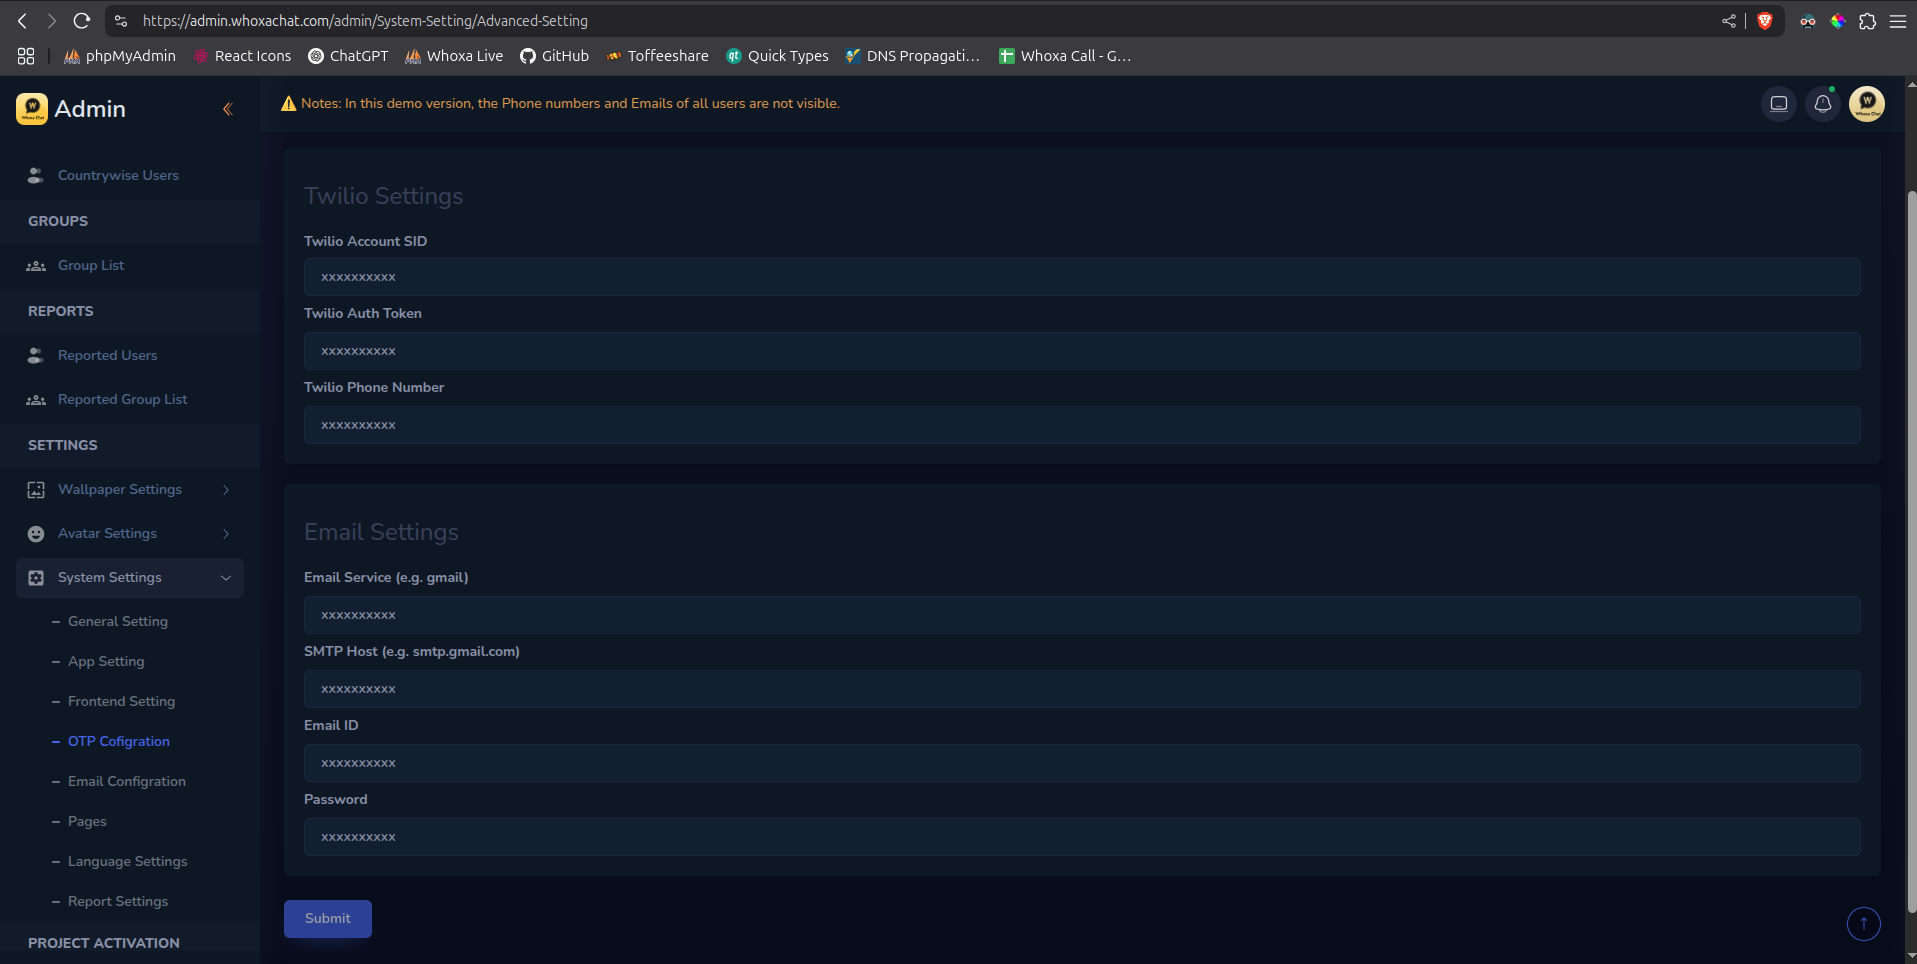Submit the advanced settings form

coord(327,918)
